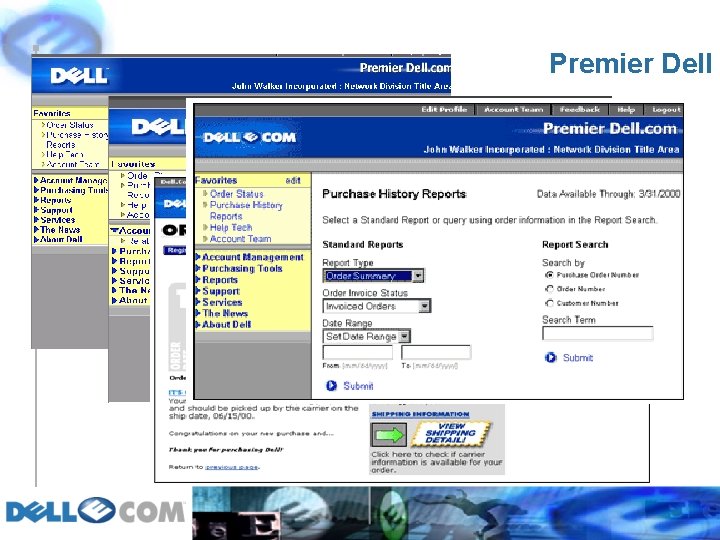Expand About Dell in back window sidebar

(x=58, y=239)
